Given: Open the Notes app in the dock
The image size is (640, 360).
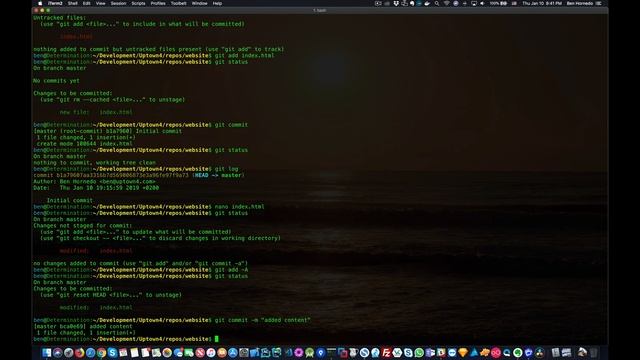Looking at the screenshot, I should [x=134, y=353].
